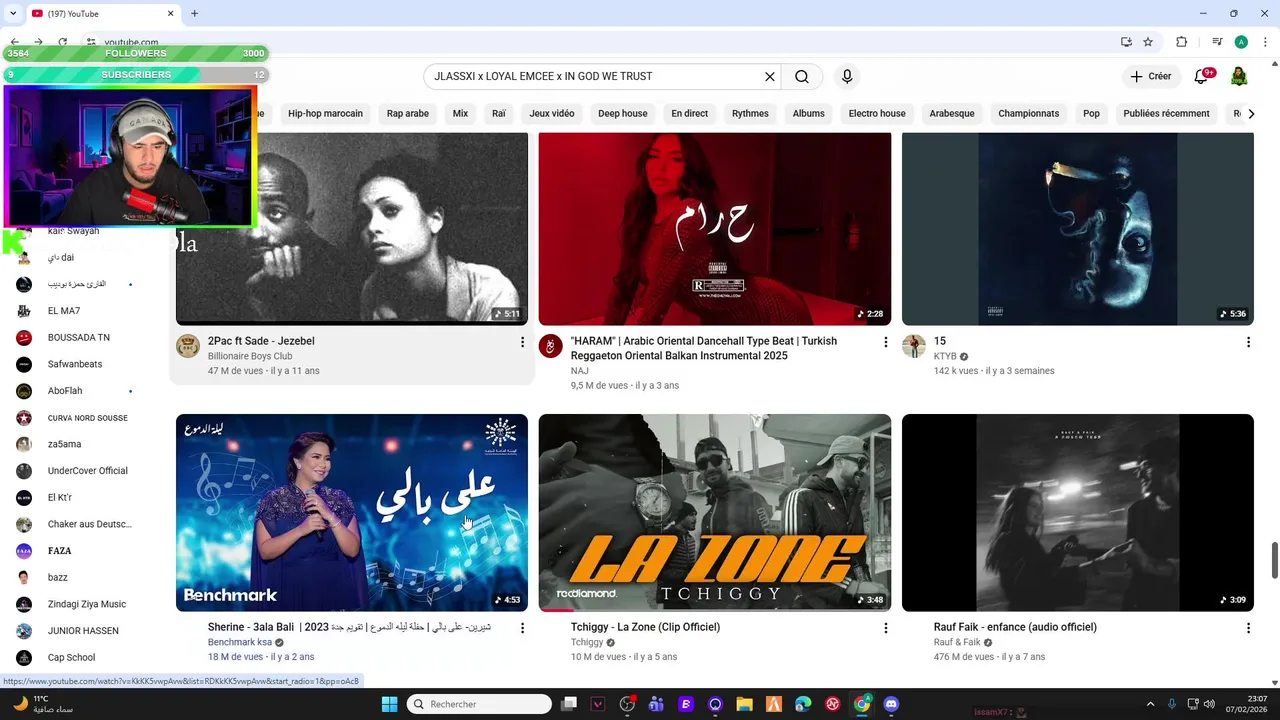Open the La Zone Tchiggy thumbnail

pyautogui.click(x=715, y=512)
